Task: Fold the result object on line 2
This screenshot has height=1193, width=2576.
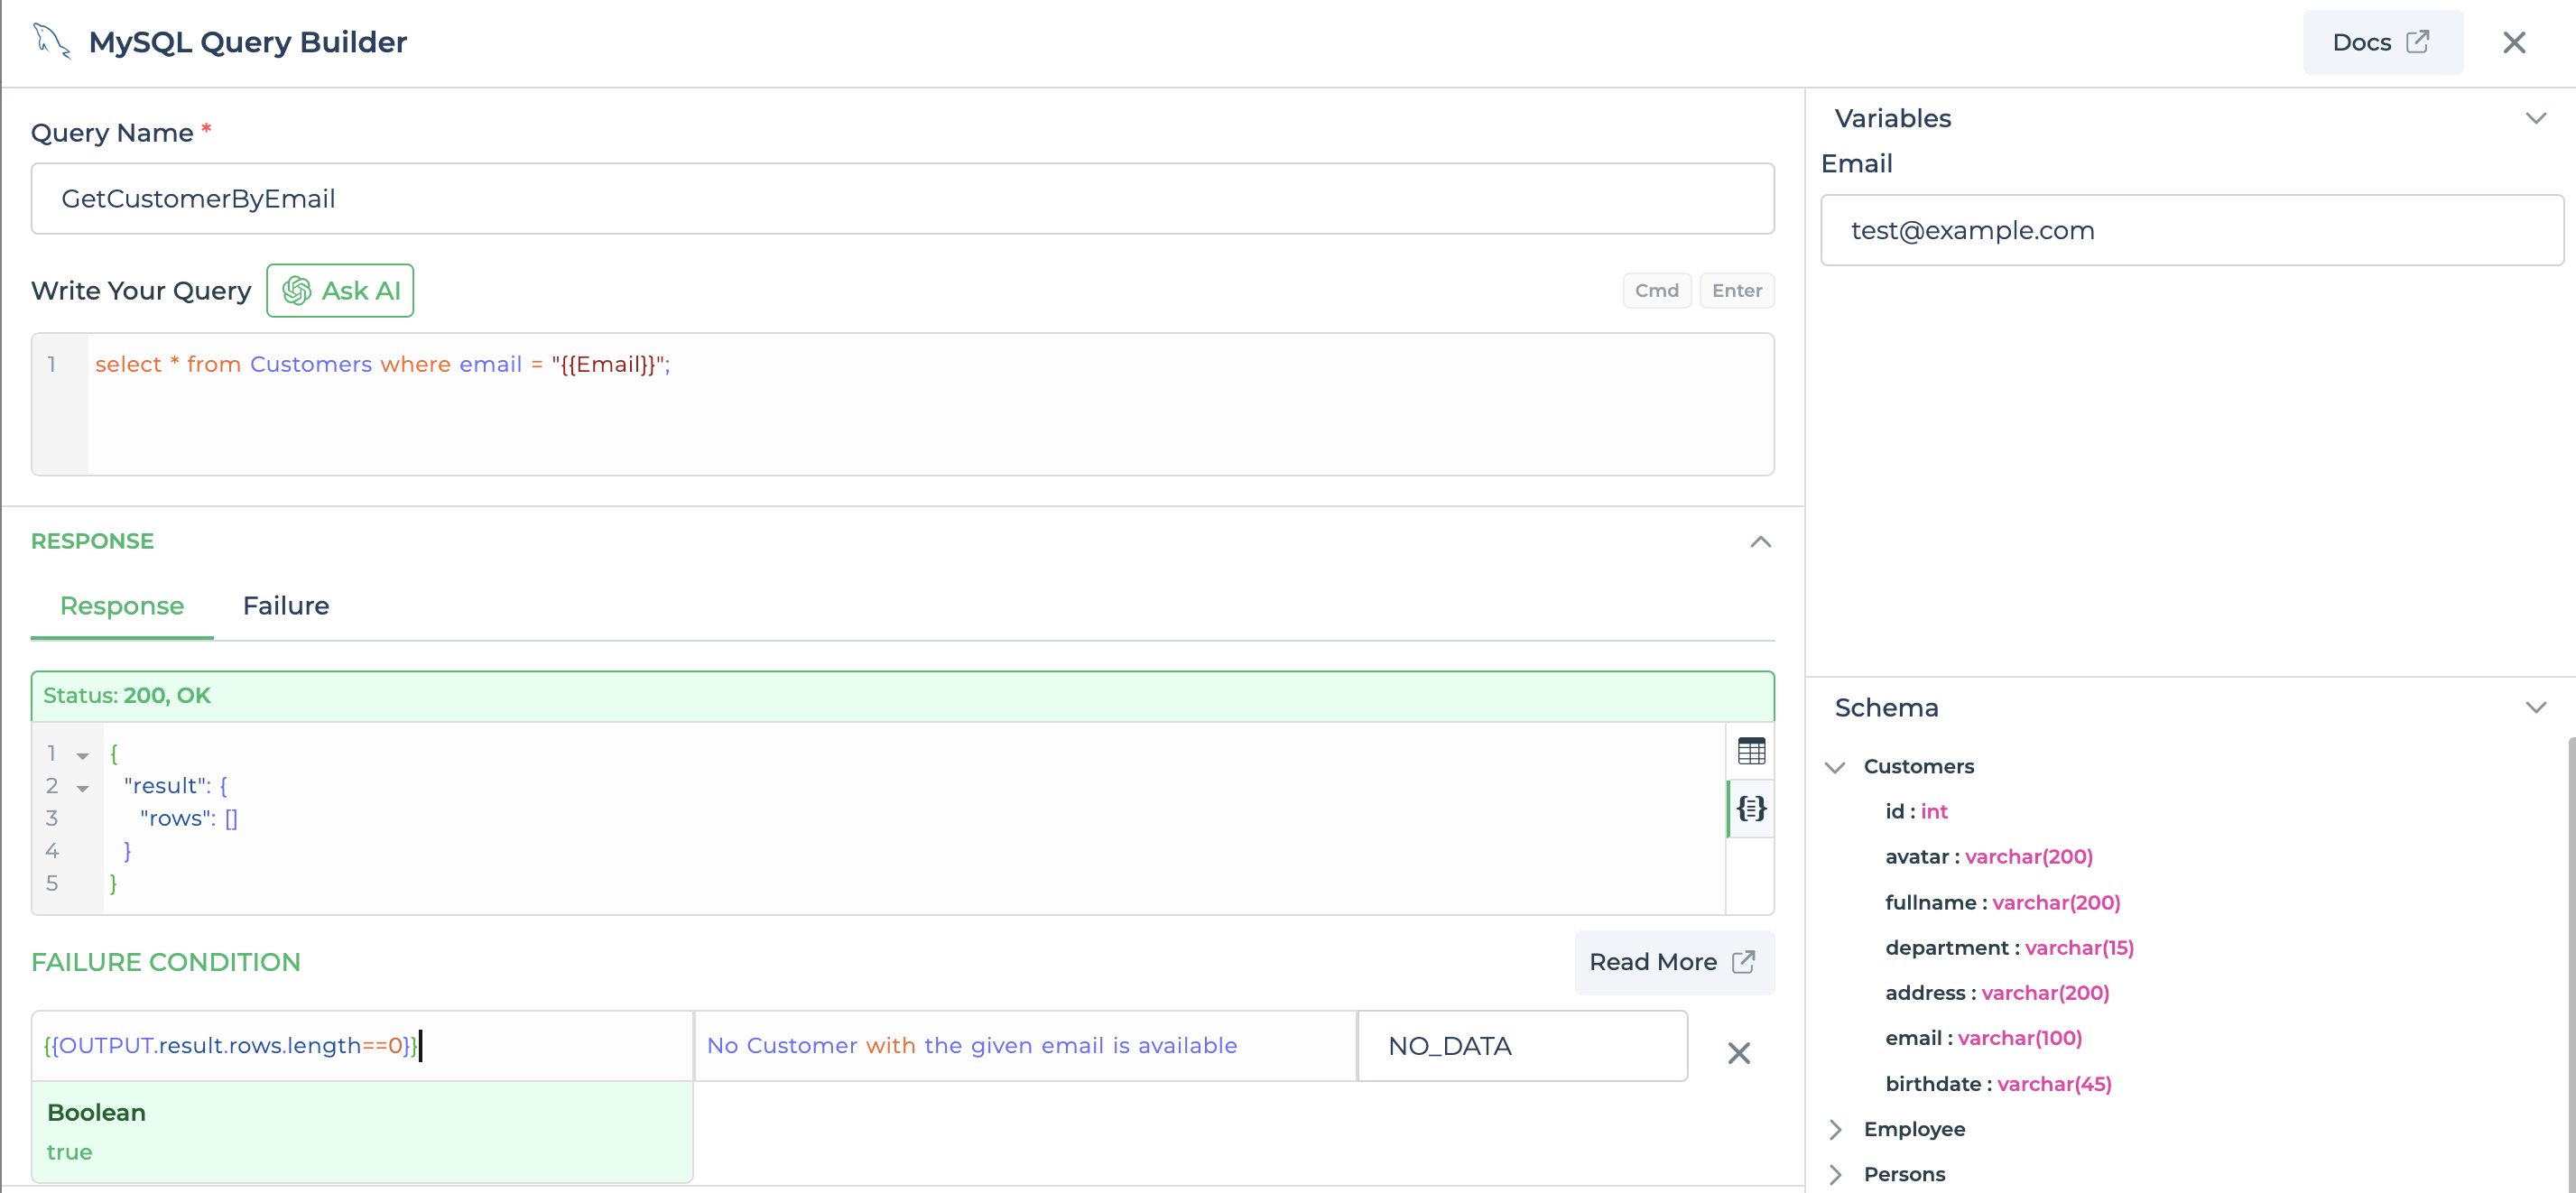Action: [x=83, y=789]
